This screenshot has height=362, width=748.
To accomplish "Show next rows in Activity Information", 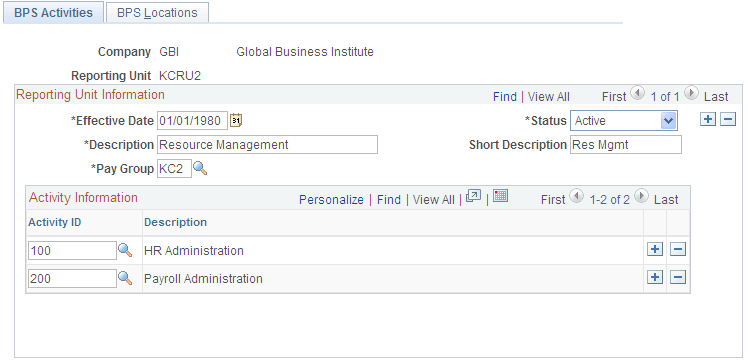I will tap(641, 196).
